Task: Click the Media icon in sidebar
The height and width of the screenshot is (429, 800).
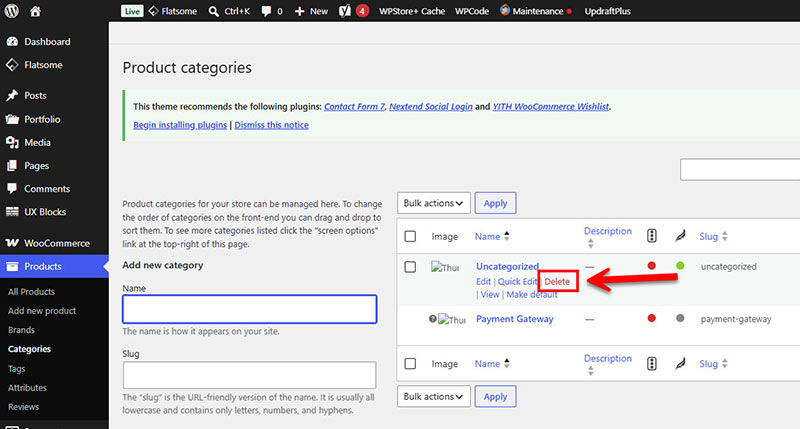Action: pyautogui.click(x=12, y=142)
